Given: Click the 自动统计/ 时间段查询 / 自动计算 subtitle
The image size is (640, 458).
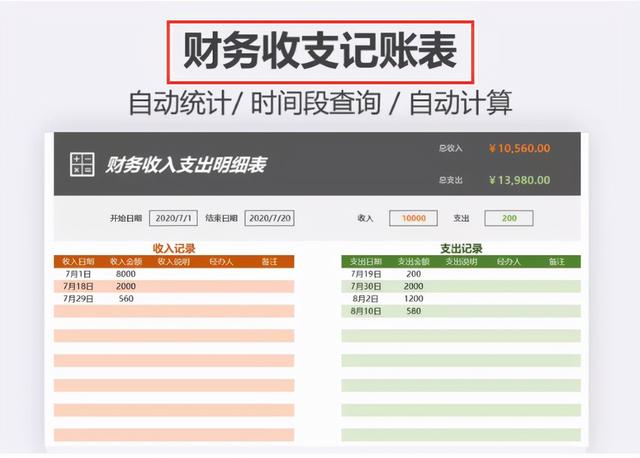Looking at the screenshot, I should coord(320,102).
